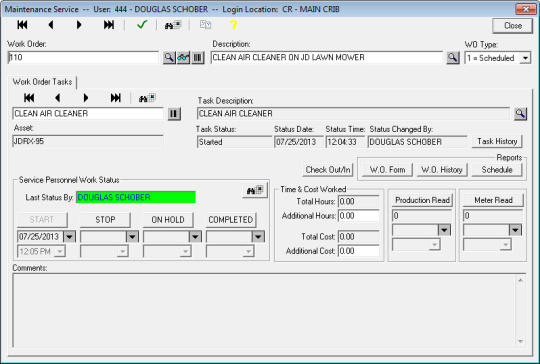This screenshot has height=364, width=540.
Task: Click the Additional Cost field
Action: click(359, 251)
